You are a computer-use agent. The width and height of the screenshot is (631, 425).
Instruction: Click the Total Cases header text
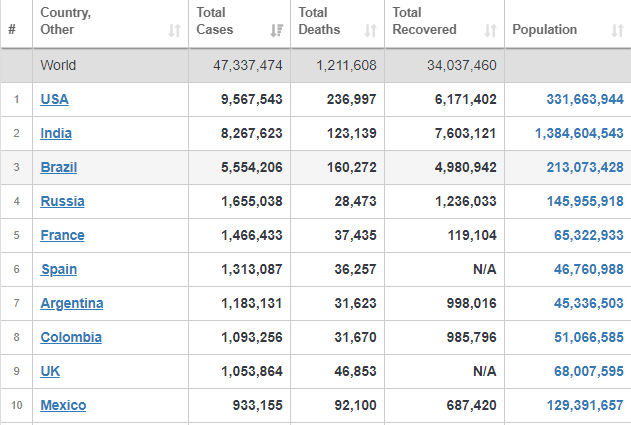coord(214,21)
